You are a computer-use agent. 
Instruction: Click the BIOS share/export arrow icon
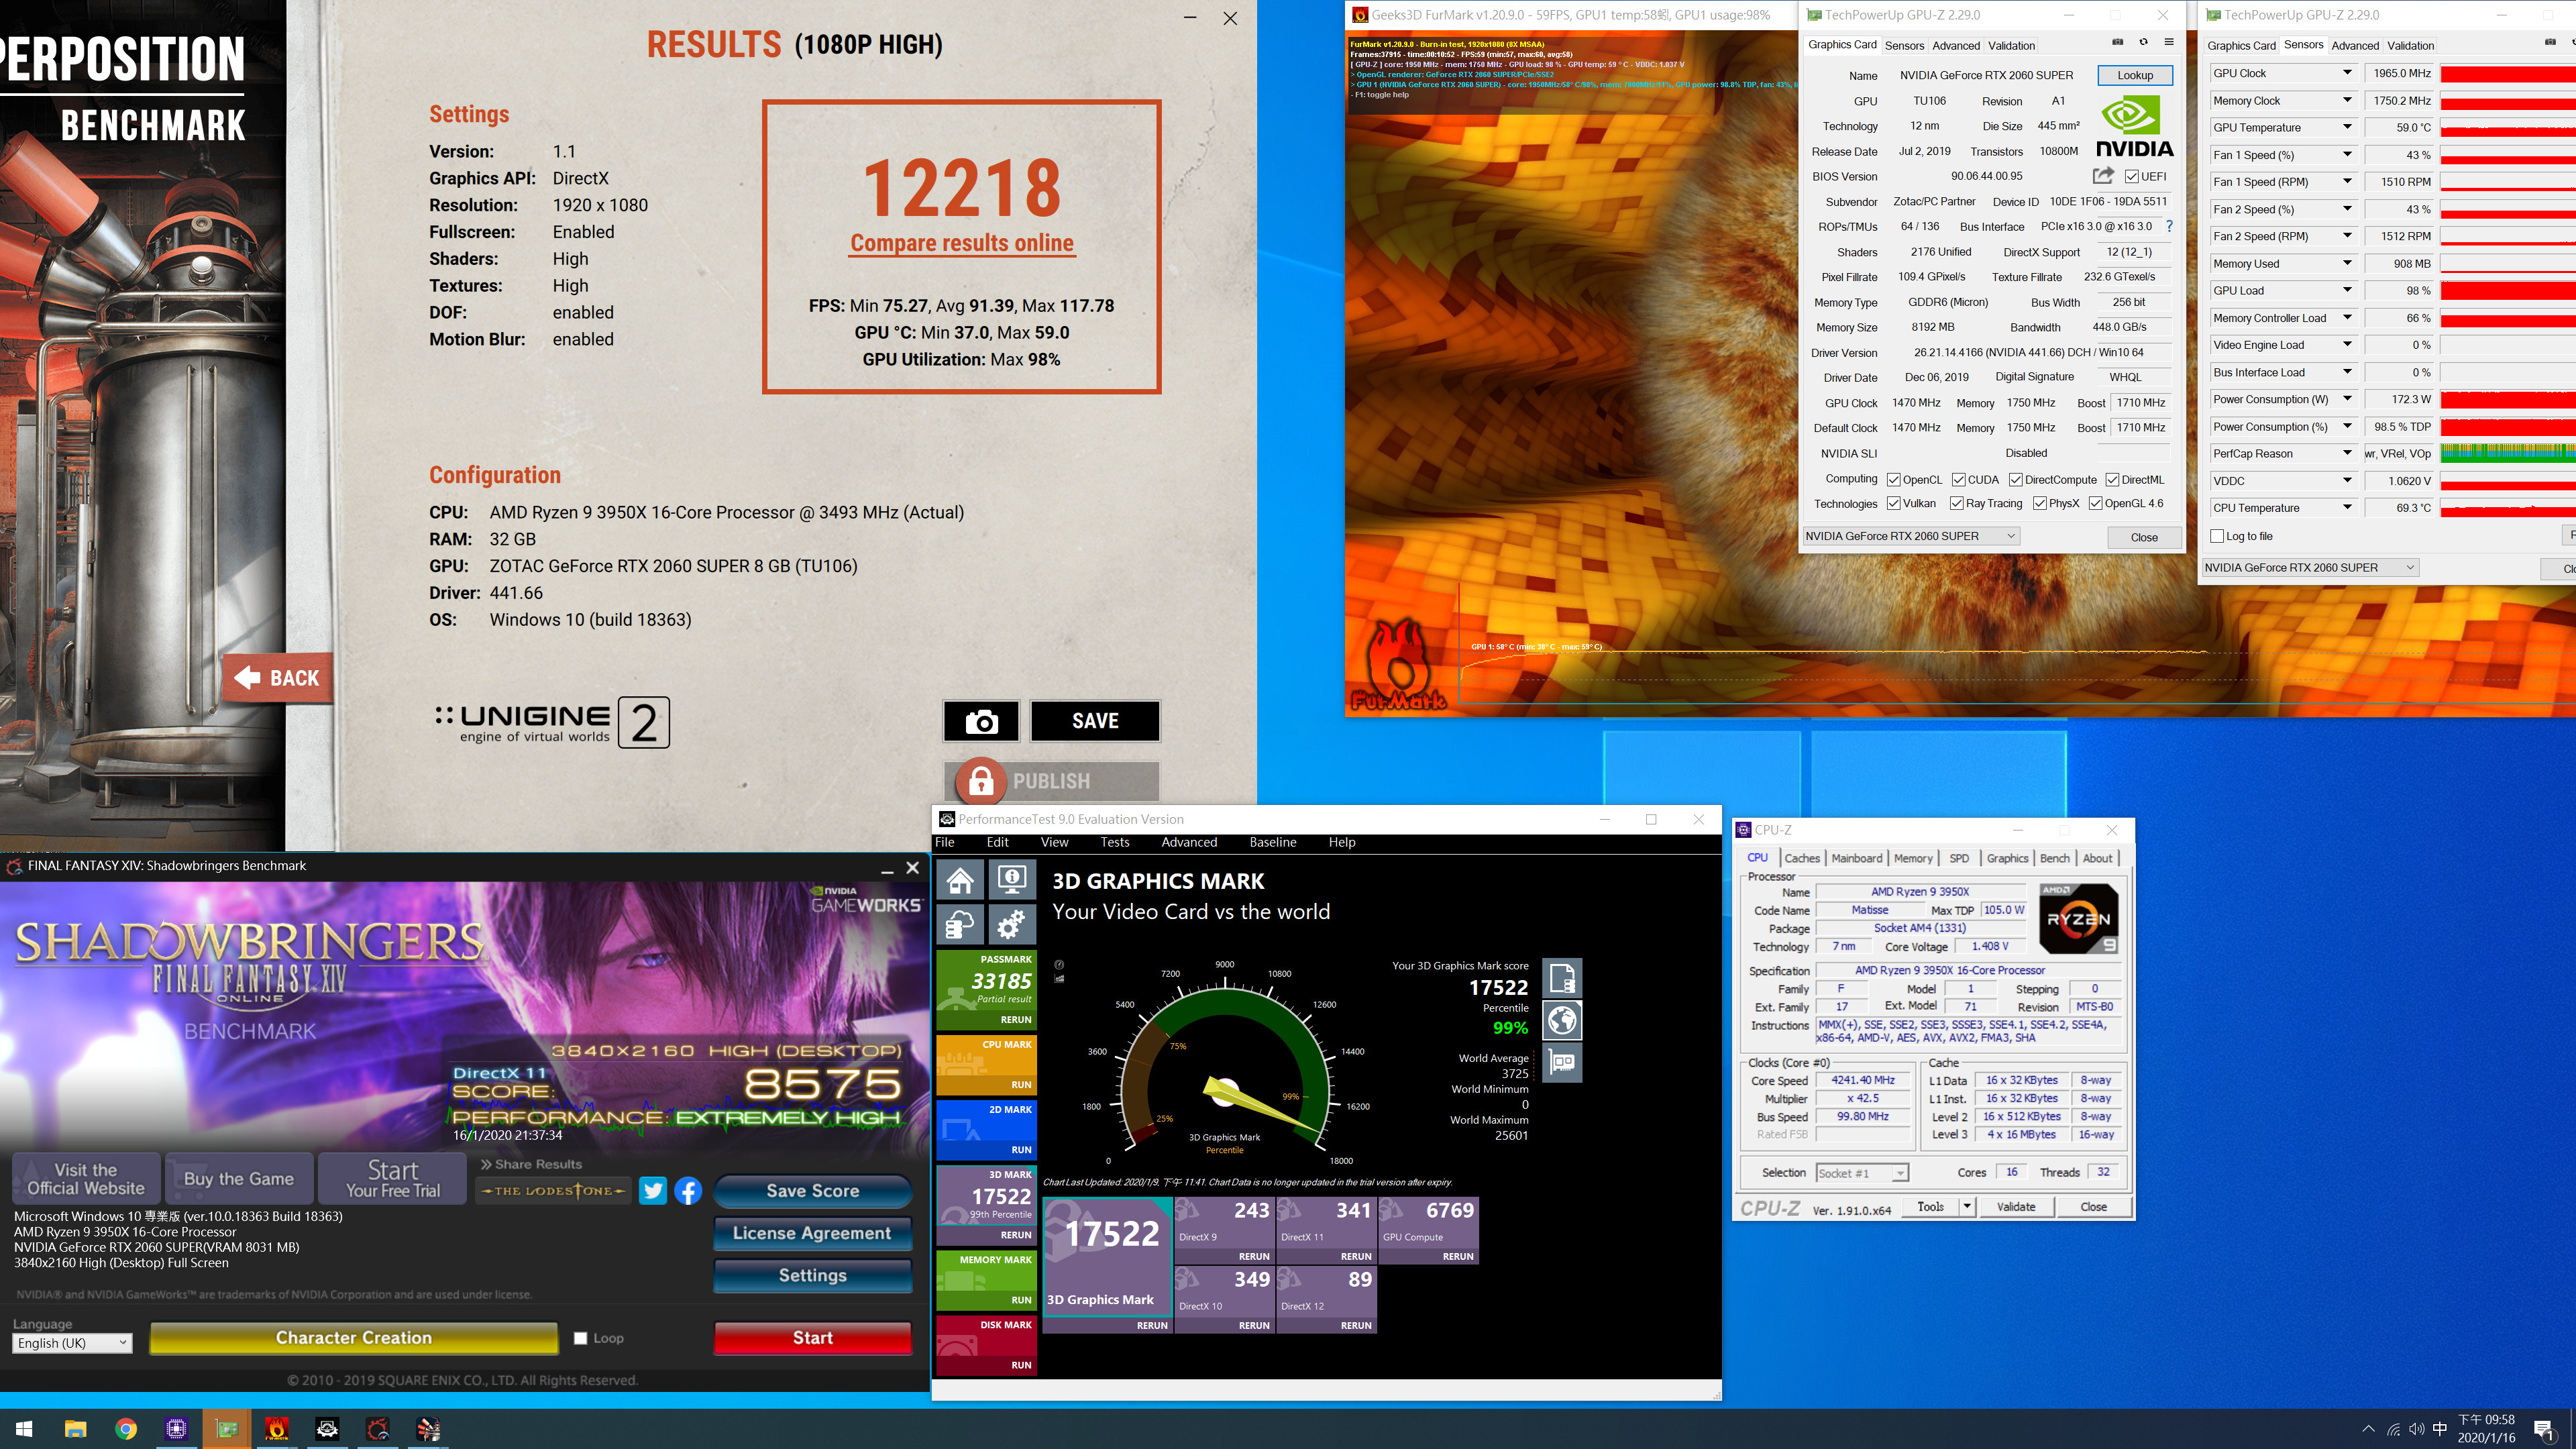point(2103,176)
